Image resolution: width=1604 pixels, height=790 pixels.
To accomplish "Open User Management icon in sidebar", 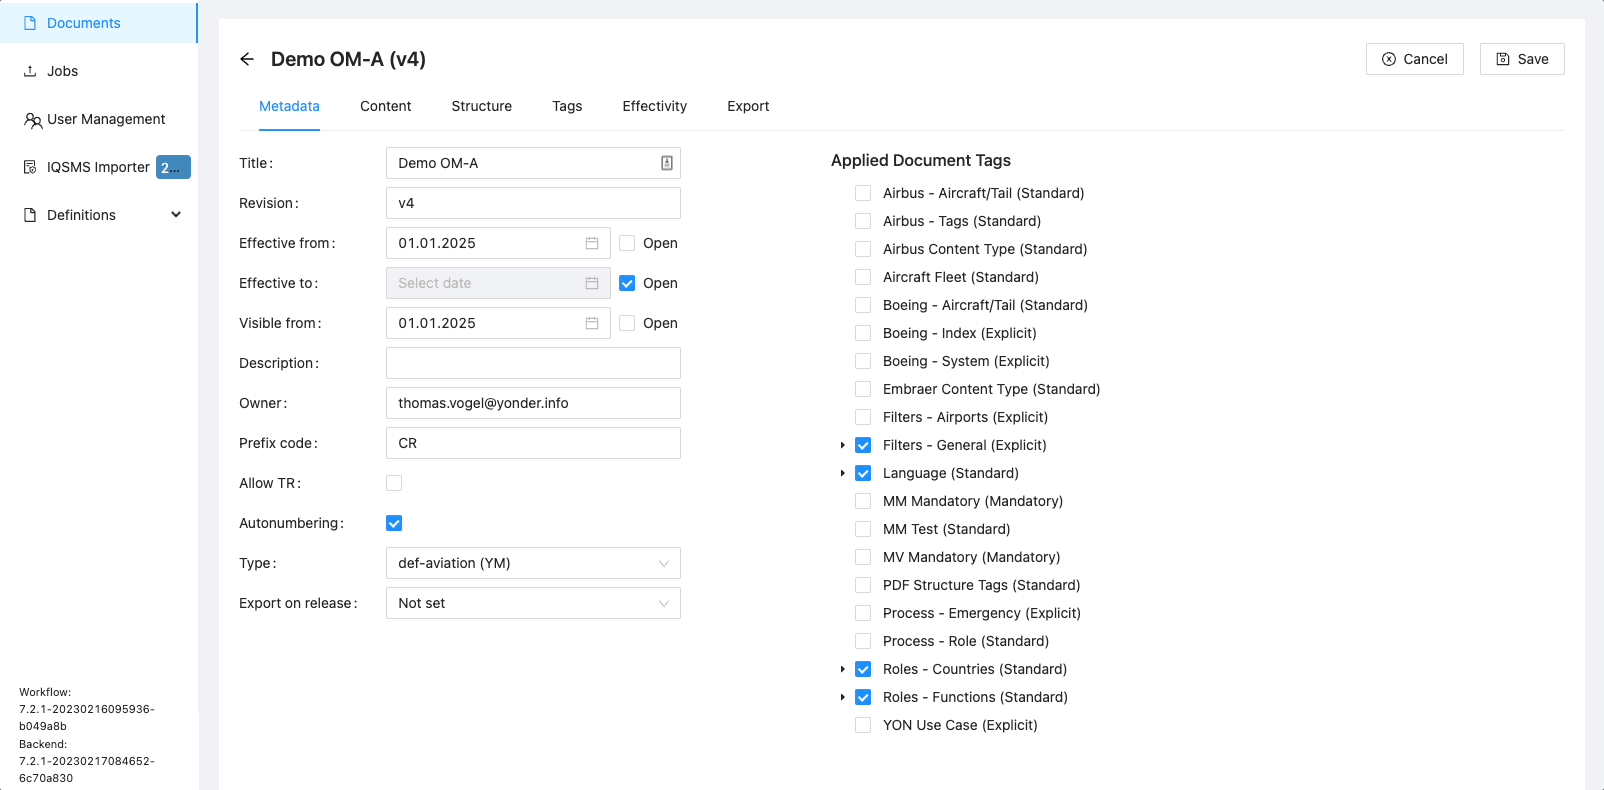I will [x=32, y=120].
